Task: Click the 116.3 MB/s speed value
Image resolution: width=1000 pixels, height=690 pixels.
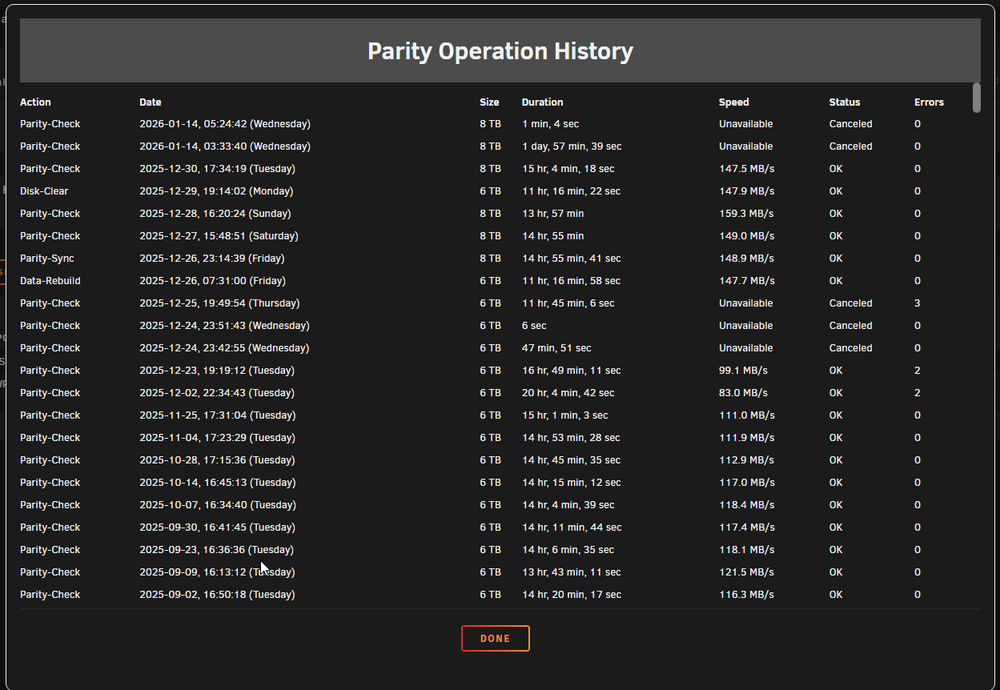Action: click(746, 594)
